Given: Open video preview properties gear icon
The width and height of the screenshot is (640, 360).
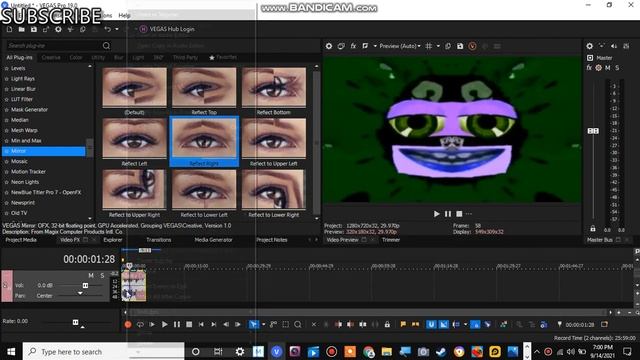Looking at the screenshot, I should point(329,46).
